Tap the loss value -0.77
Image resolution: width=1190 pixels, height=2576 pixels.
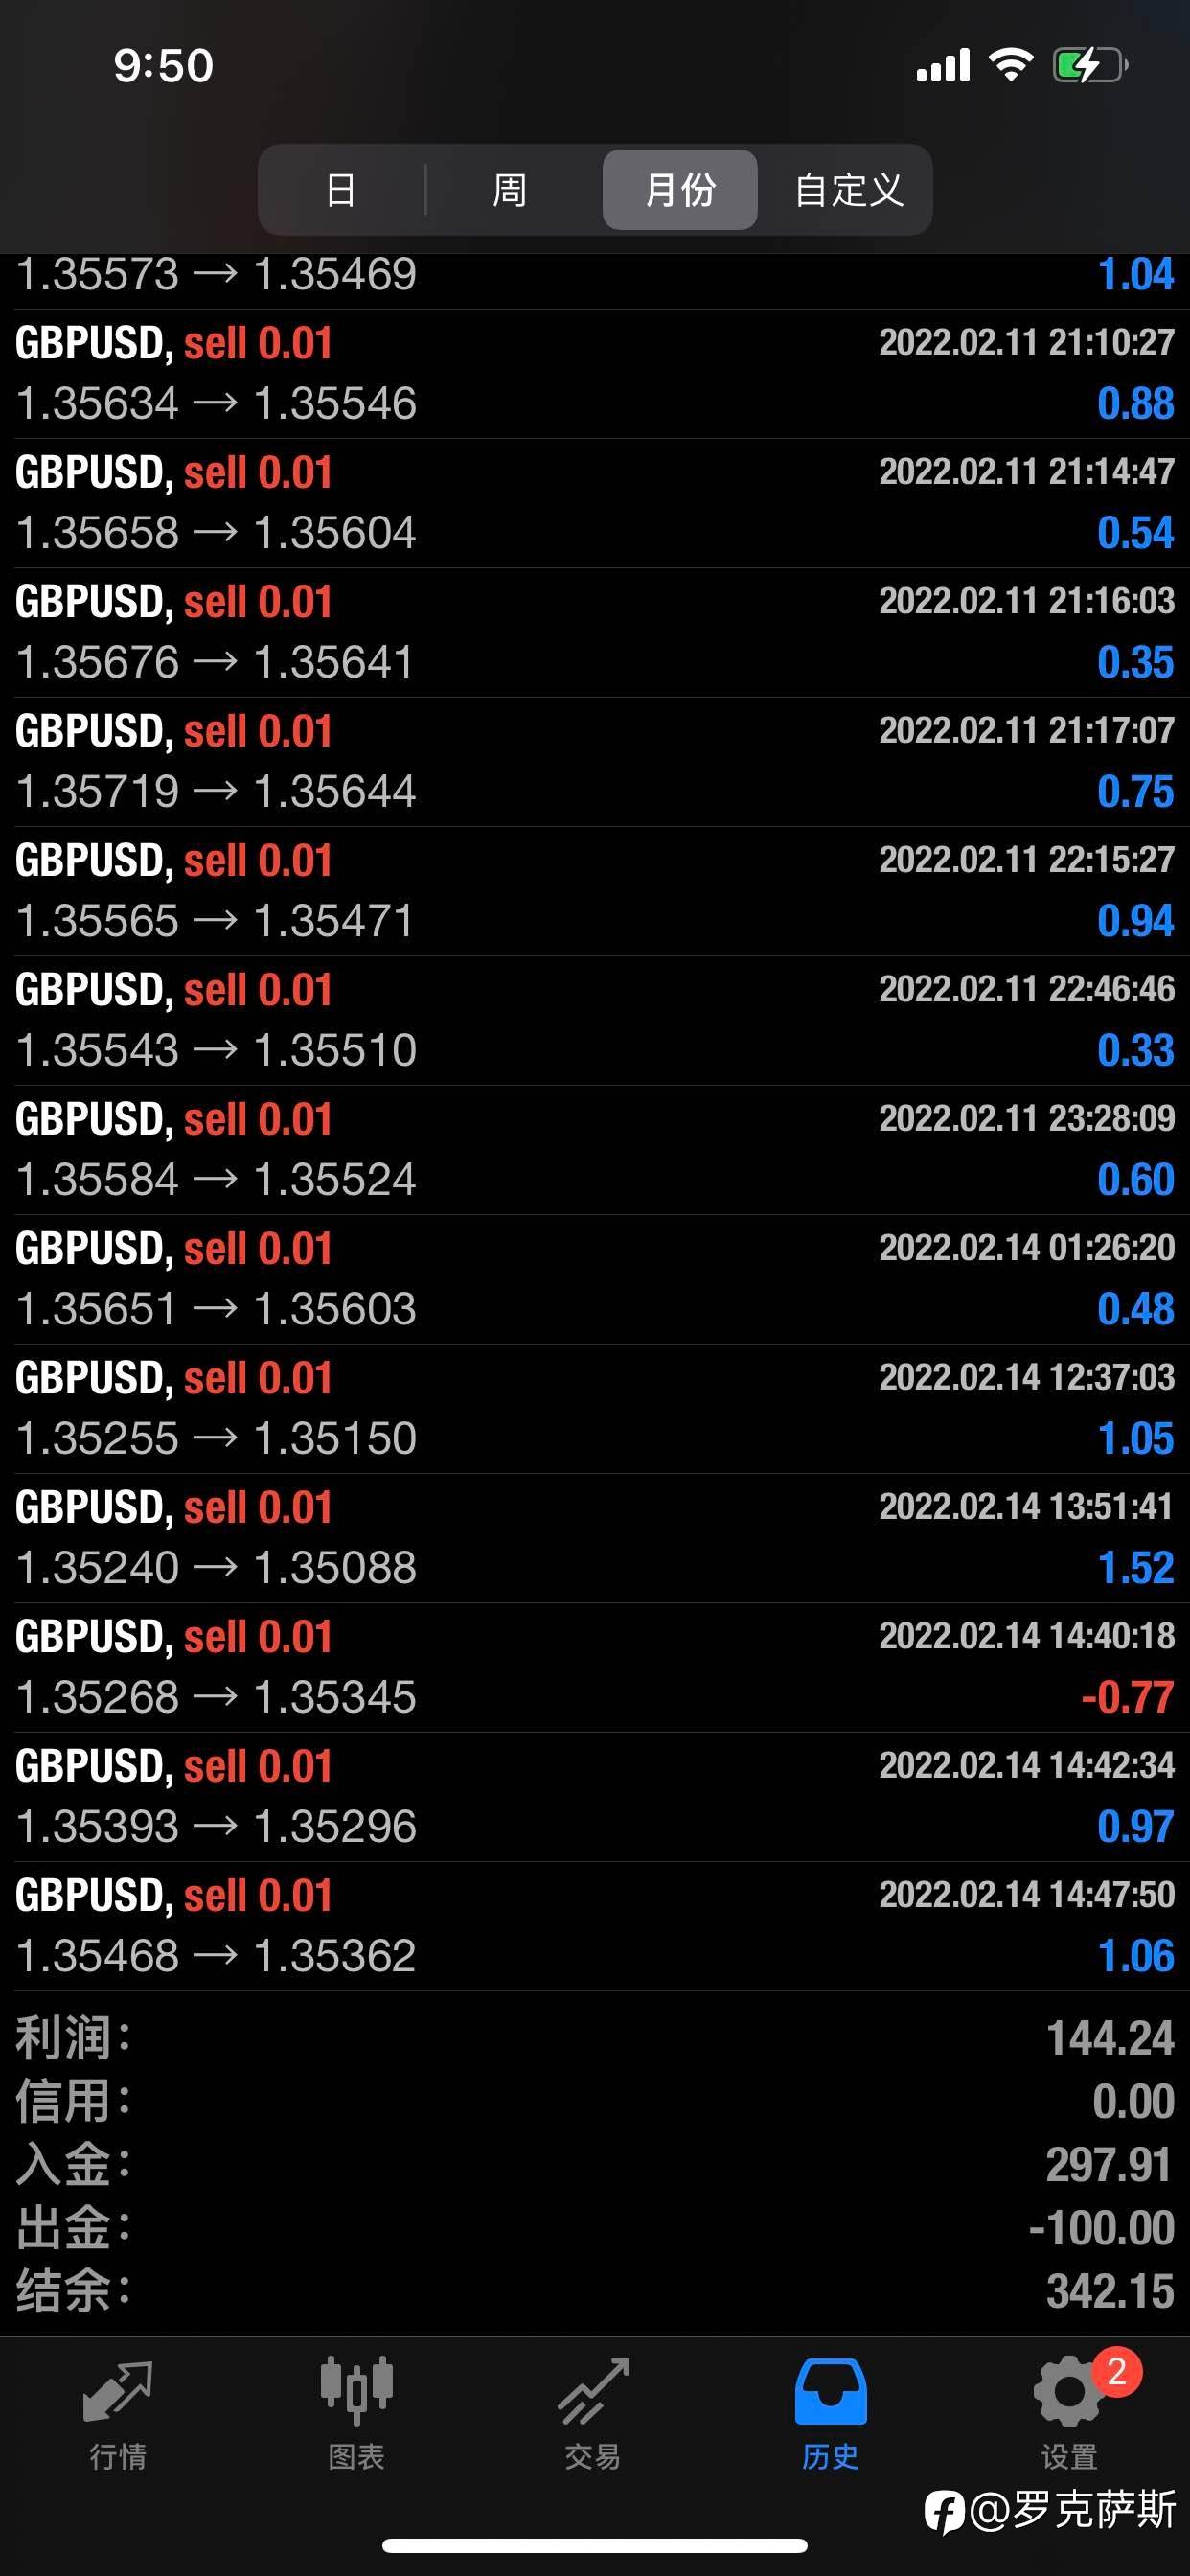click(1127, 1697)
